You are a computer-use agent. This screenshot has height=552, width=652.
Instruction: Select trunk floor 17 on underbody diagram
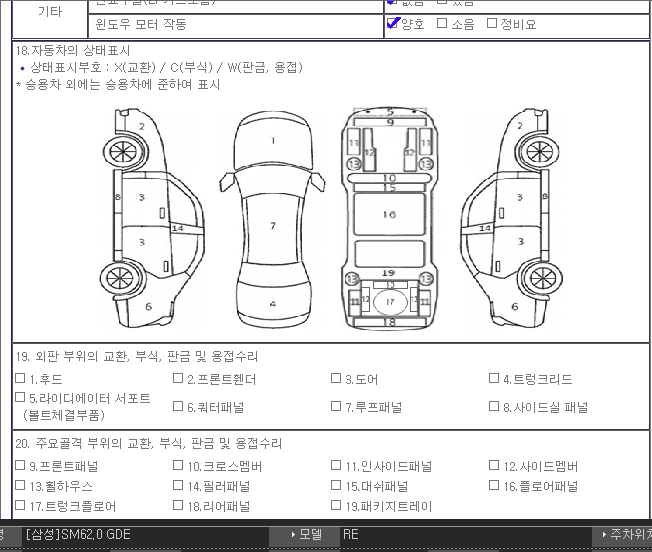390,300
